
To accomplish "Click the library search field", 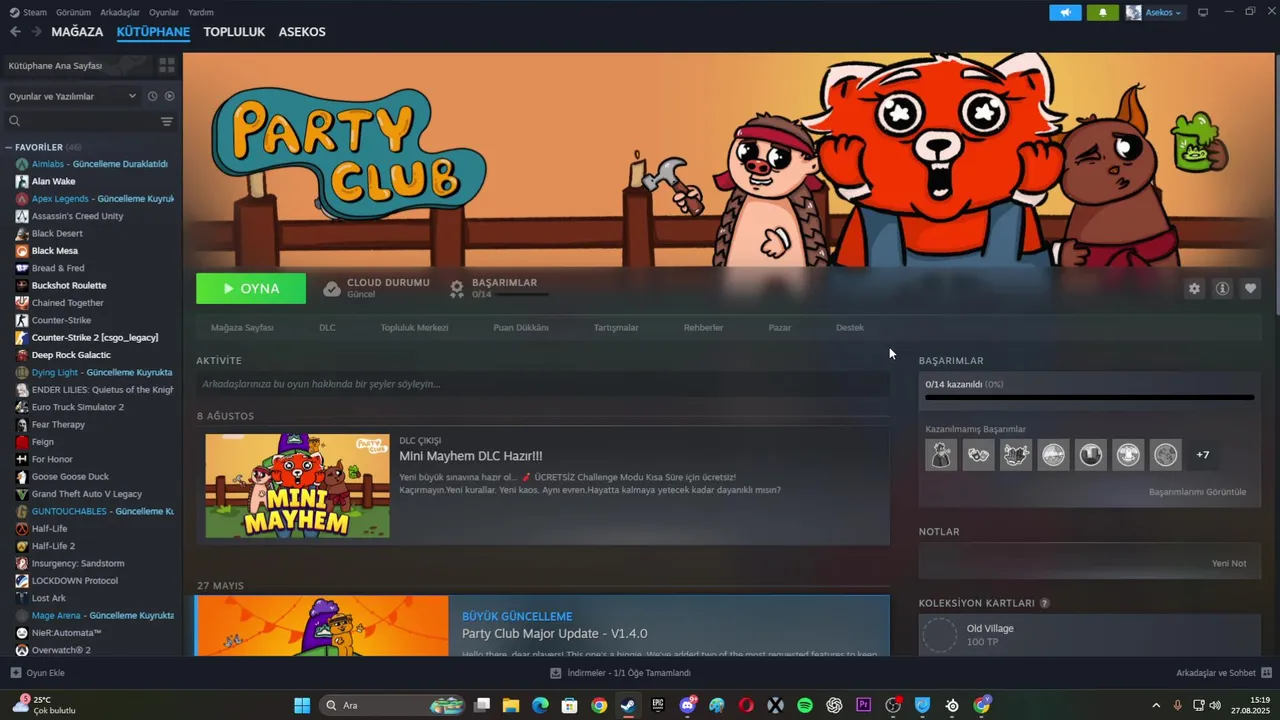I will pyautogui.click(x=80, y=121).
